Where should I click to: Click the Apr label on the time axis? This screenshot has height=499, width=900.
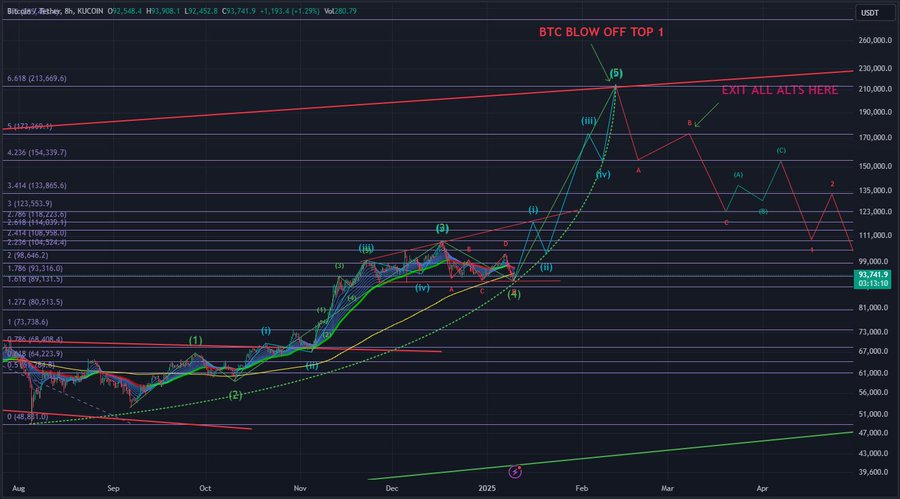[x=762, y=489]
